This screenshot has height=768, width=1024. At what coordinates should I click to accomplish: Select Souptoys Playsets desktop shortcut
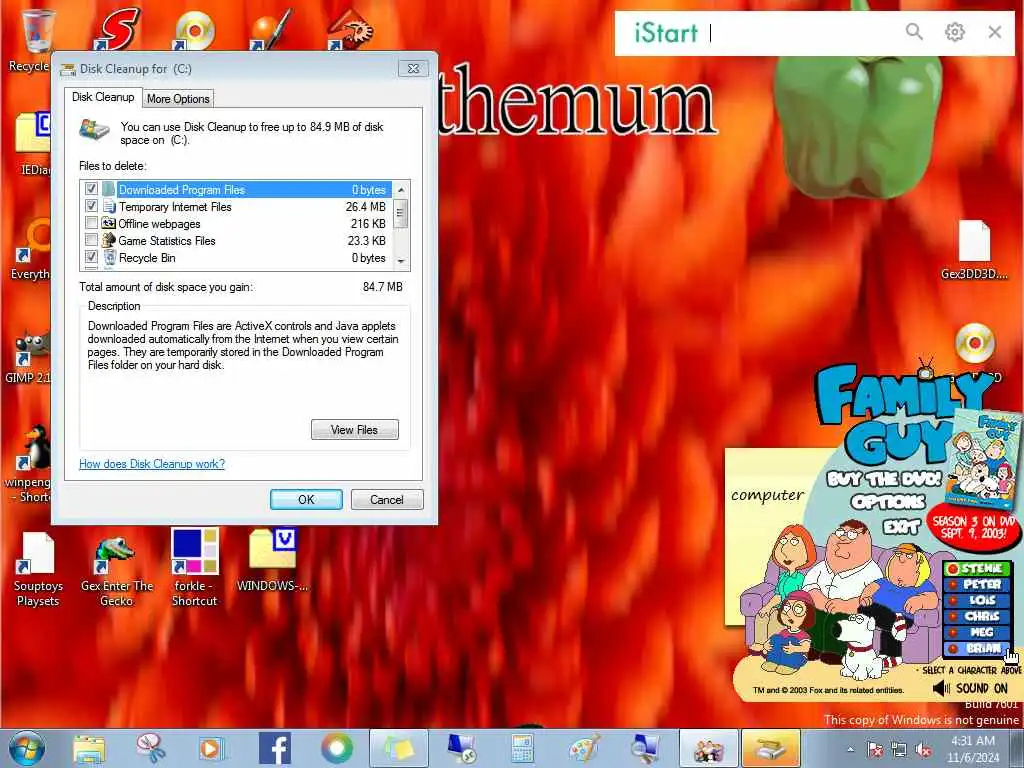click(x=38, y=569)
